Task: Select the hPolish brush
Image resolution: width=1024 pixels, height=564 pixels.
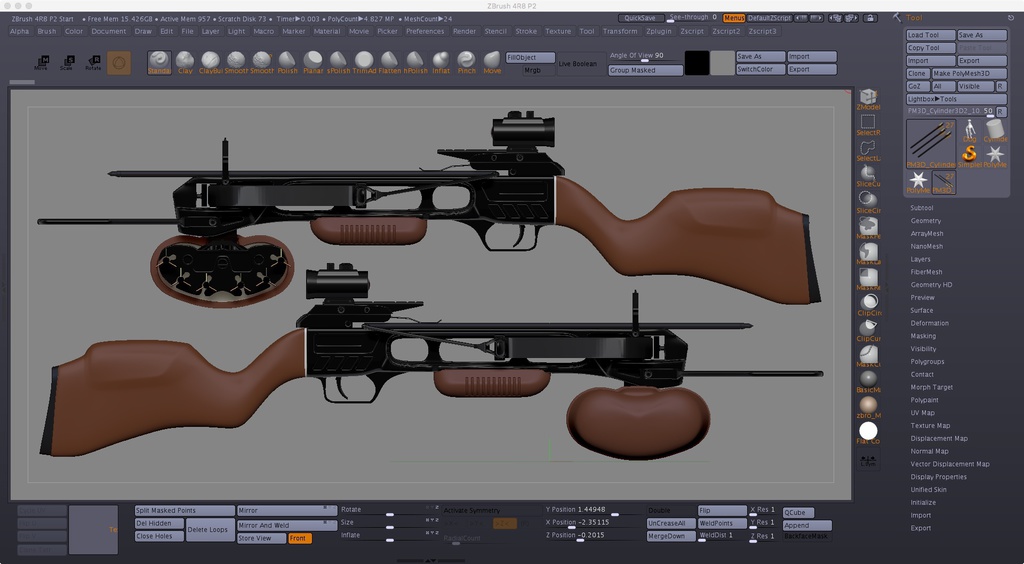Action: (x=415, y=63)
